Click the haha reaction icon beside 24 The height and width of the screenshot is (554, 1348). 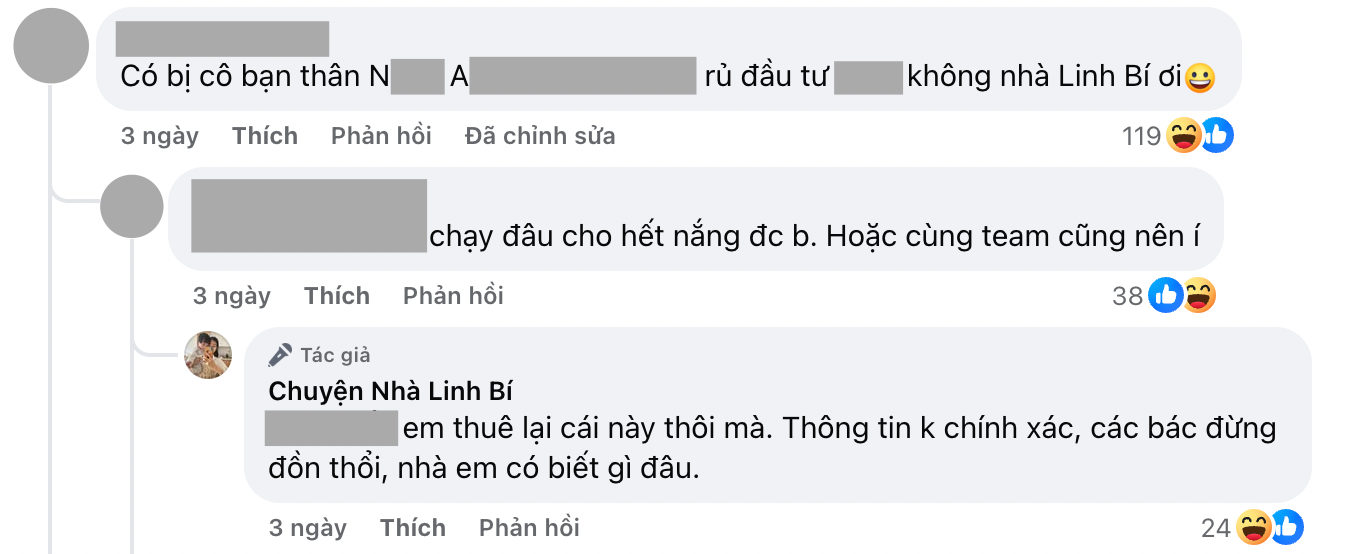coord(1254,527)
